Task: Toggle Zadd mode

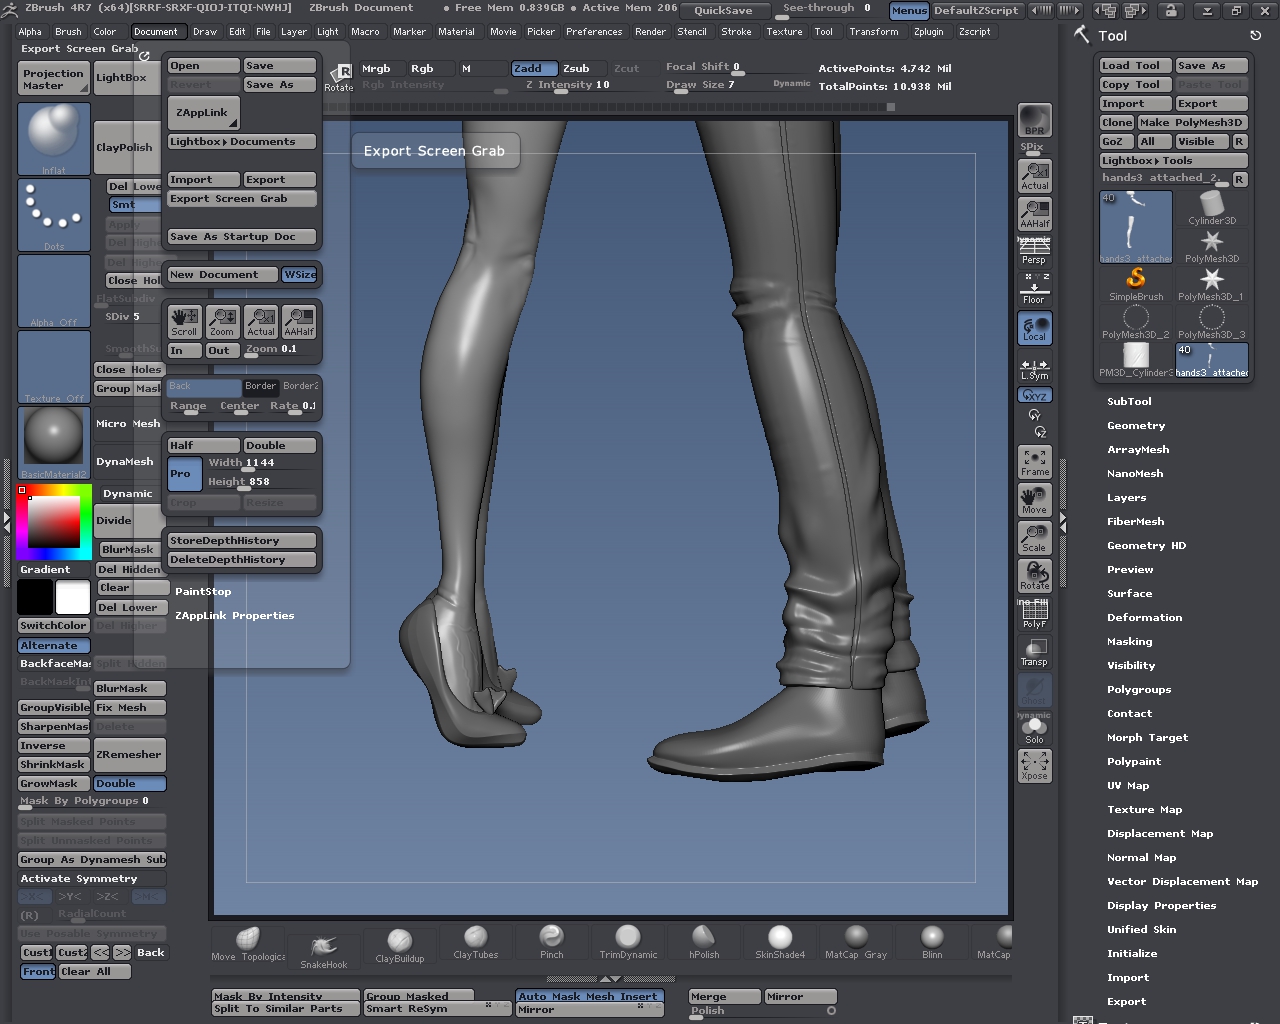Action: (x=534, y=68)
